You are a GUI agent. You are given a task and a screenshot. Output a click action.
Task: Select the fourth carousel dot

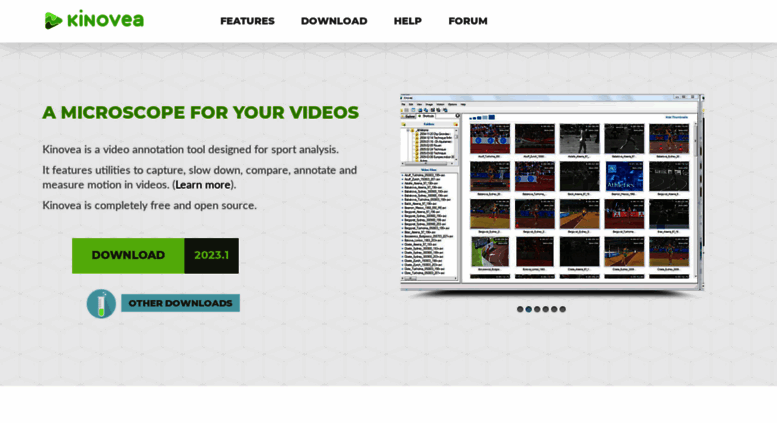pos(545,309)
